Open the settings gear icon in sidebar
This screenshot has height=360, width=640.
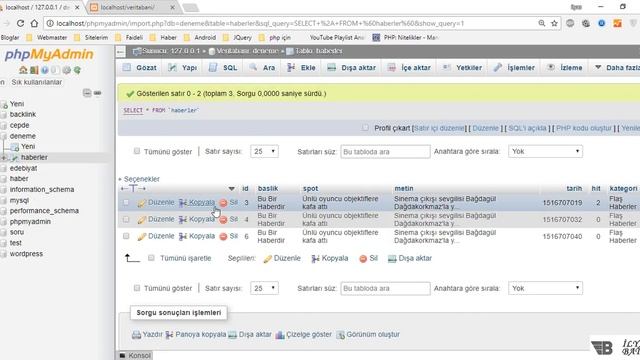67,70
